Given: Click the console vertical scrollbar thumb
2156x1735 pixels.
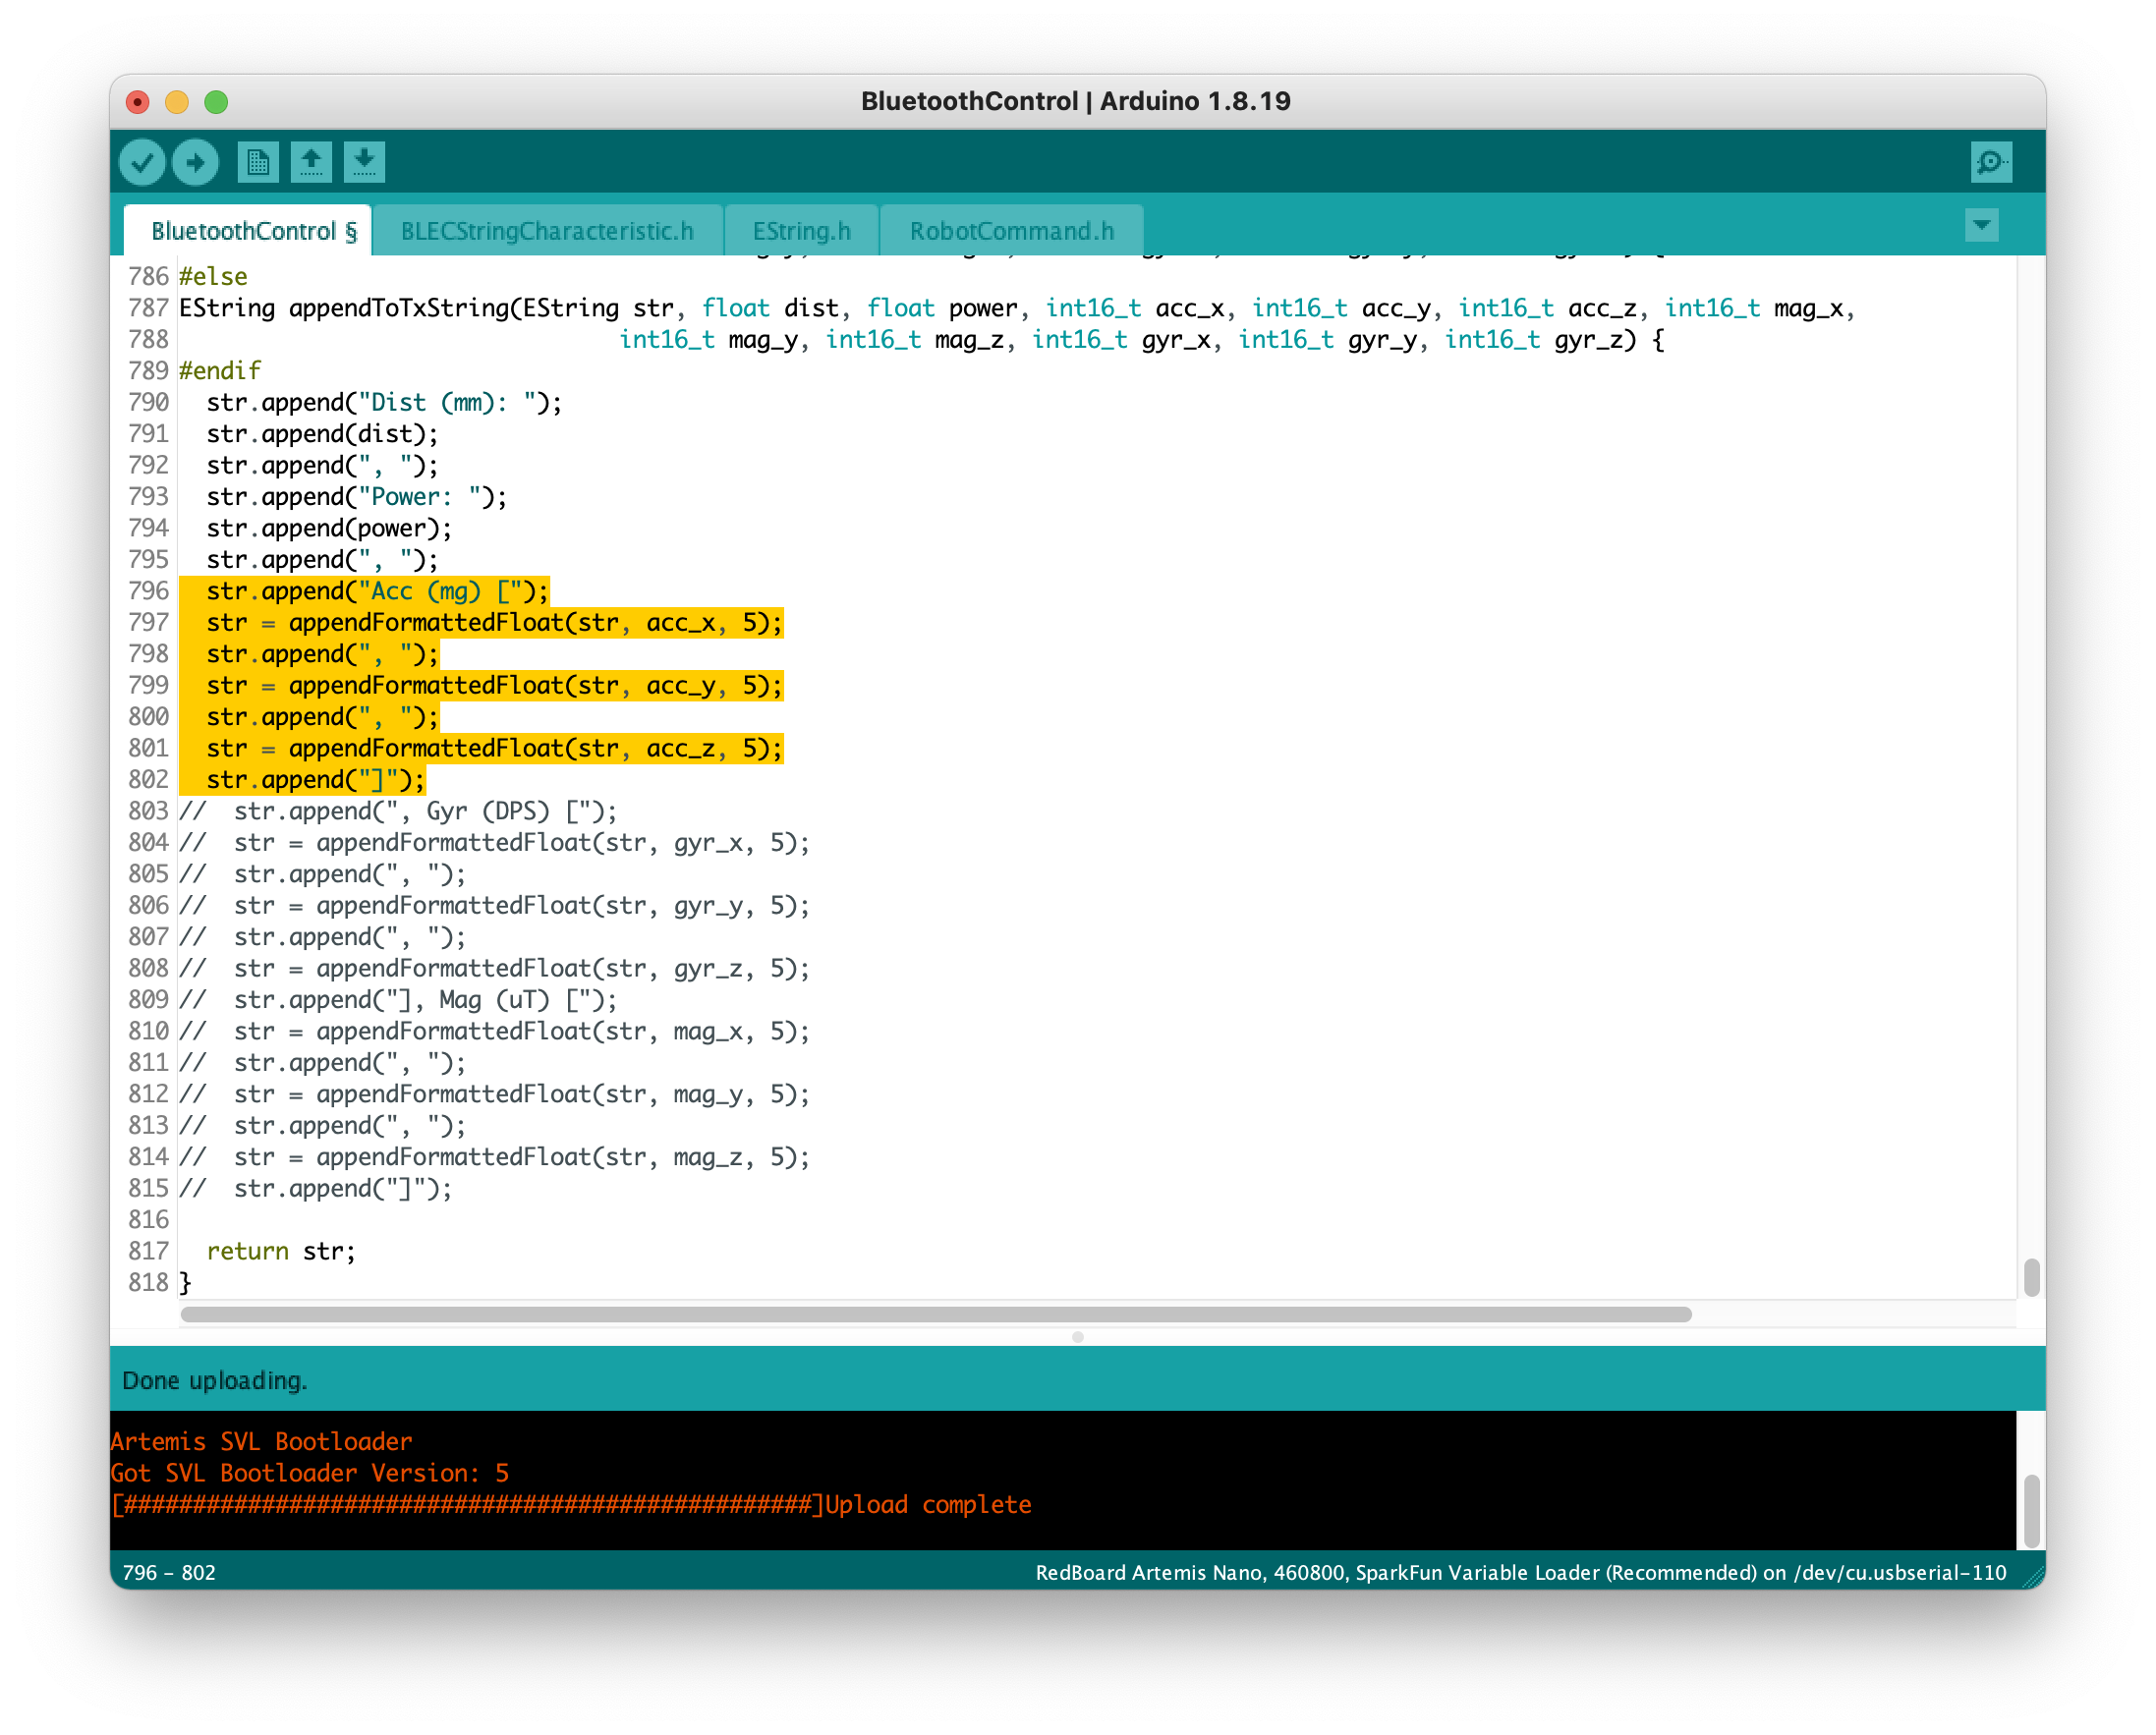Looking at the screenshot, I should click(2031, 1510).
